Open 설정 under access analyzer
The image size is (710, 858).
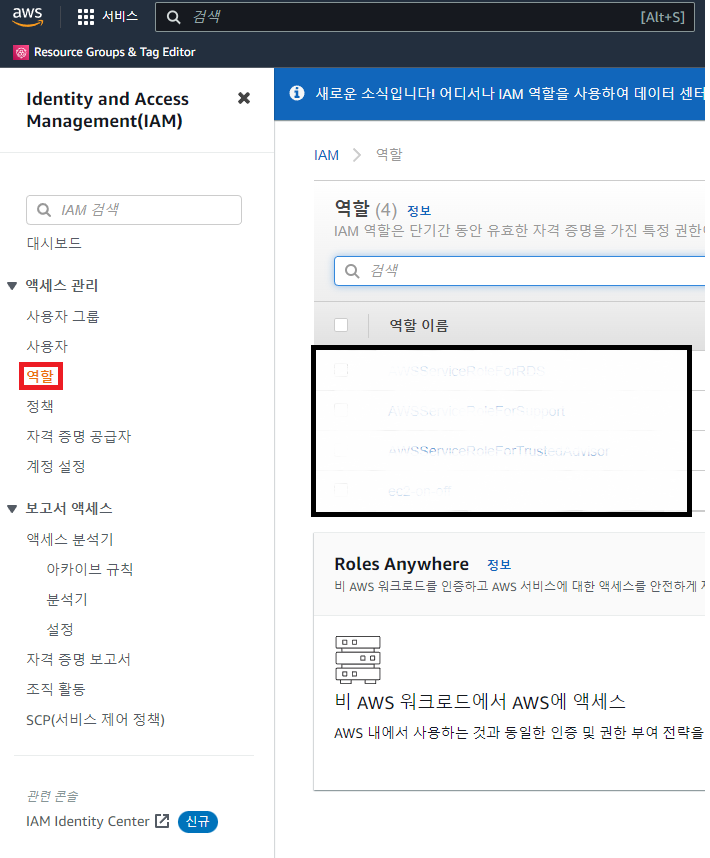point(60,629)
